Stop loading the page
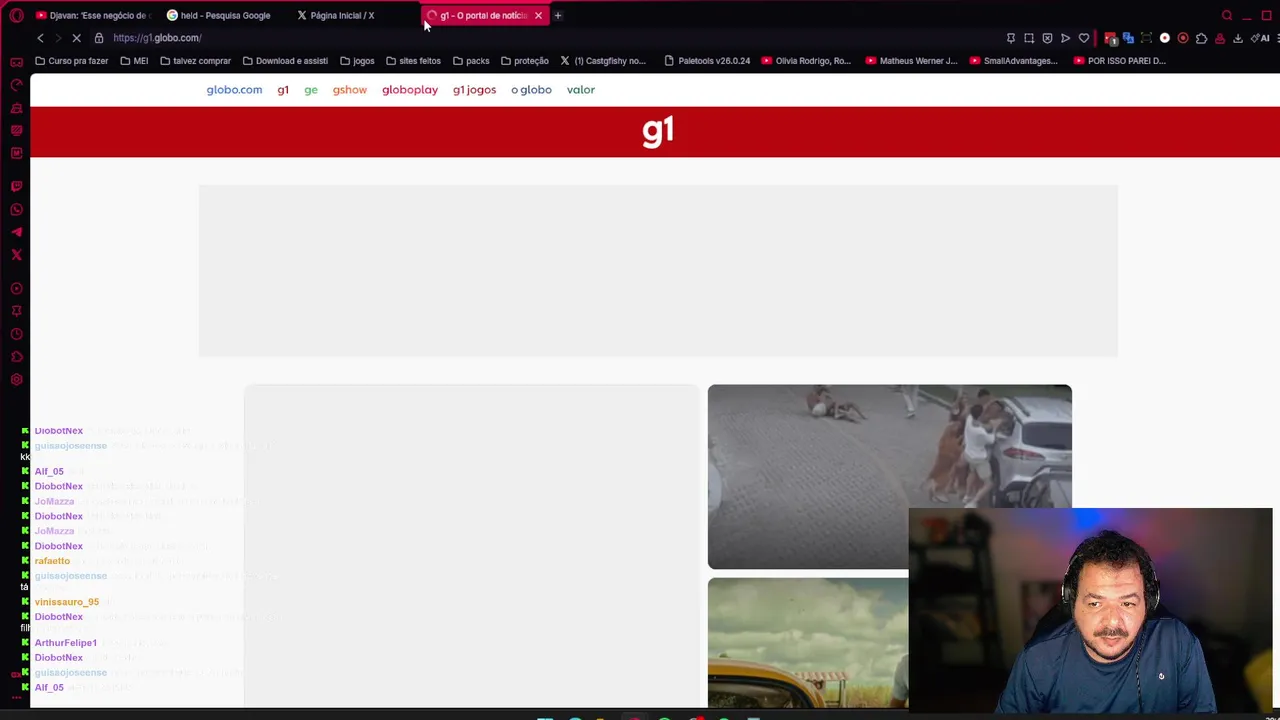The height and width of the screenshot is (720, 1280). (x=76, y=38)
